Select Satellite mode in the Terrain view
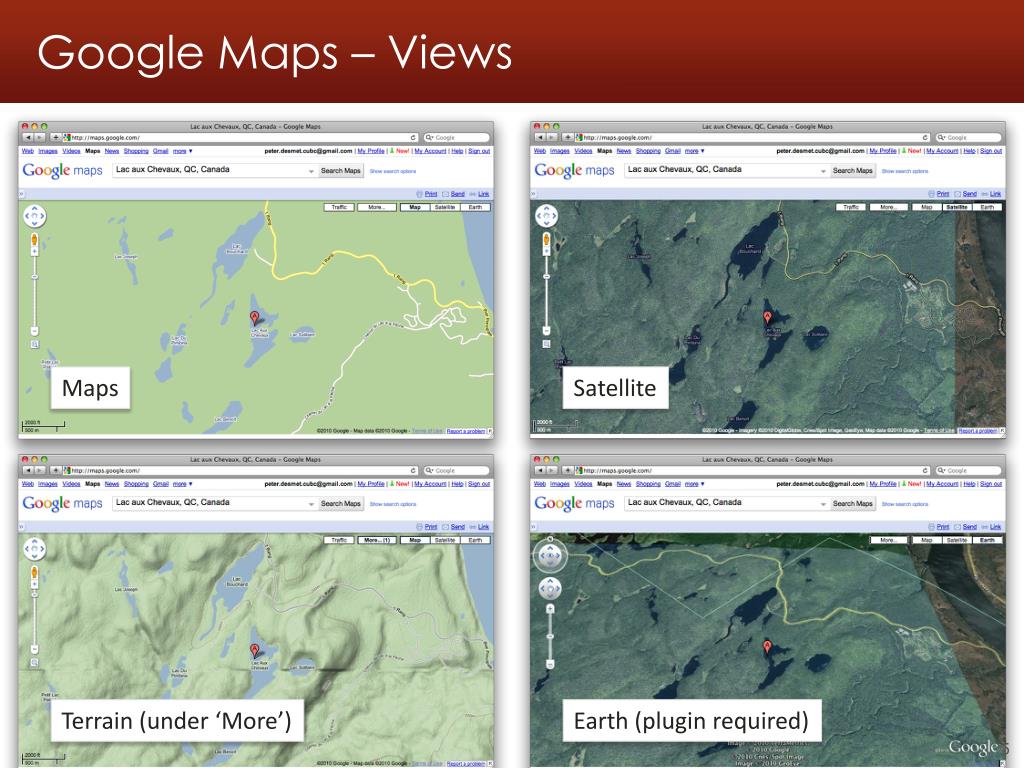 pos(445,541)
